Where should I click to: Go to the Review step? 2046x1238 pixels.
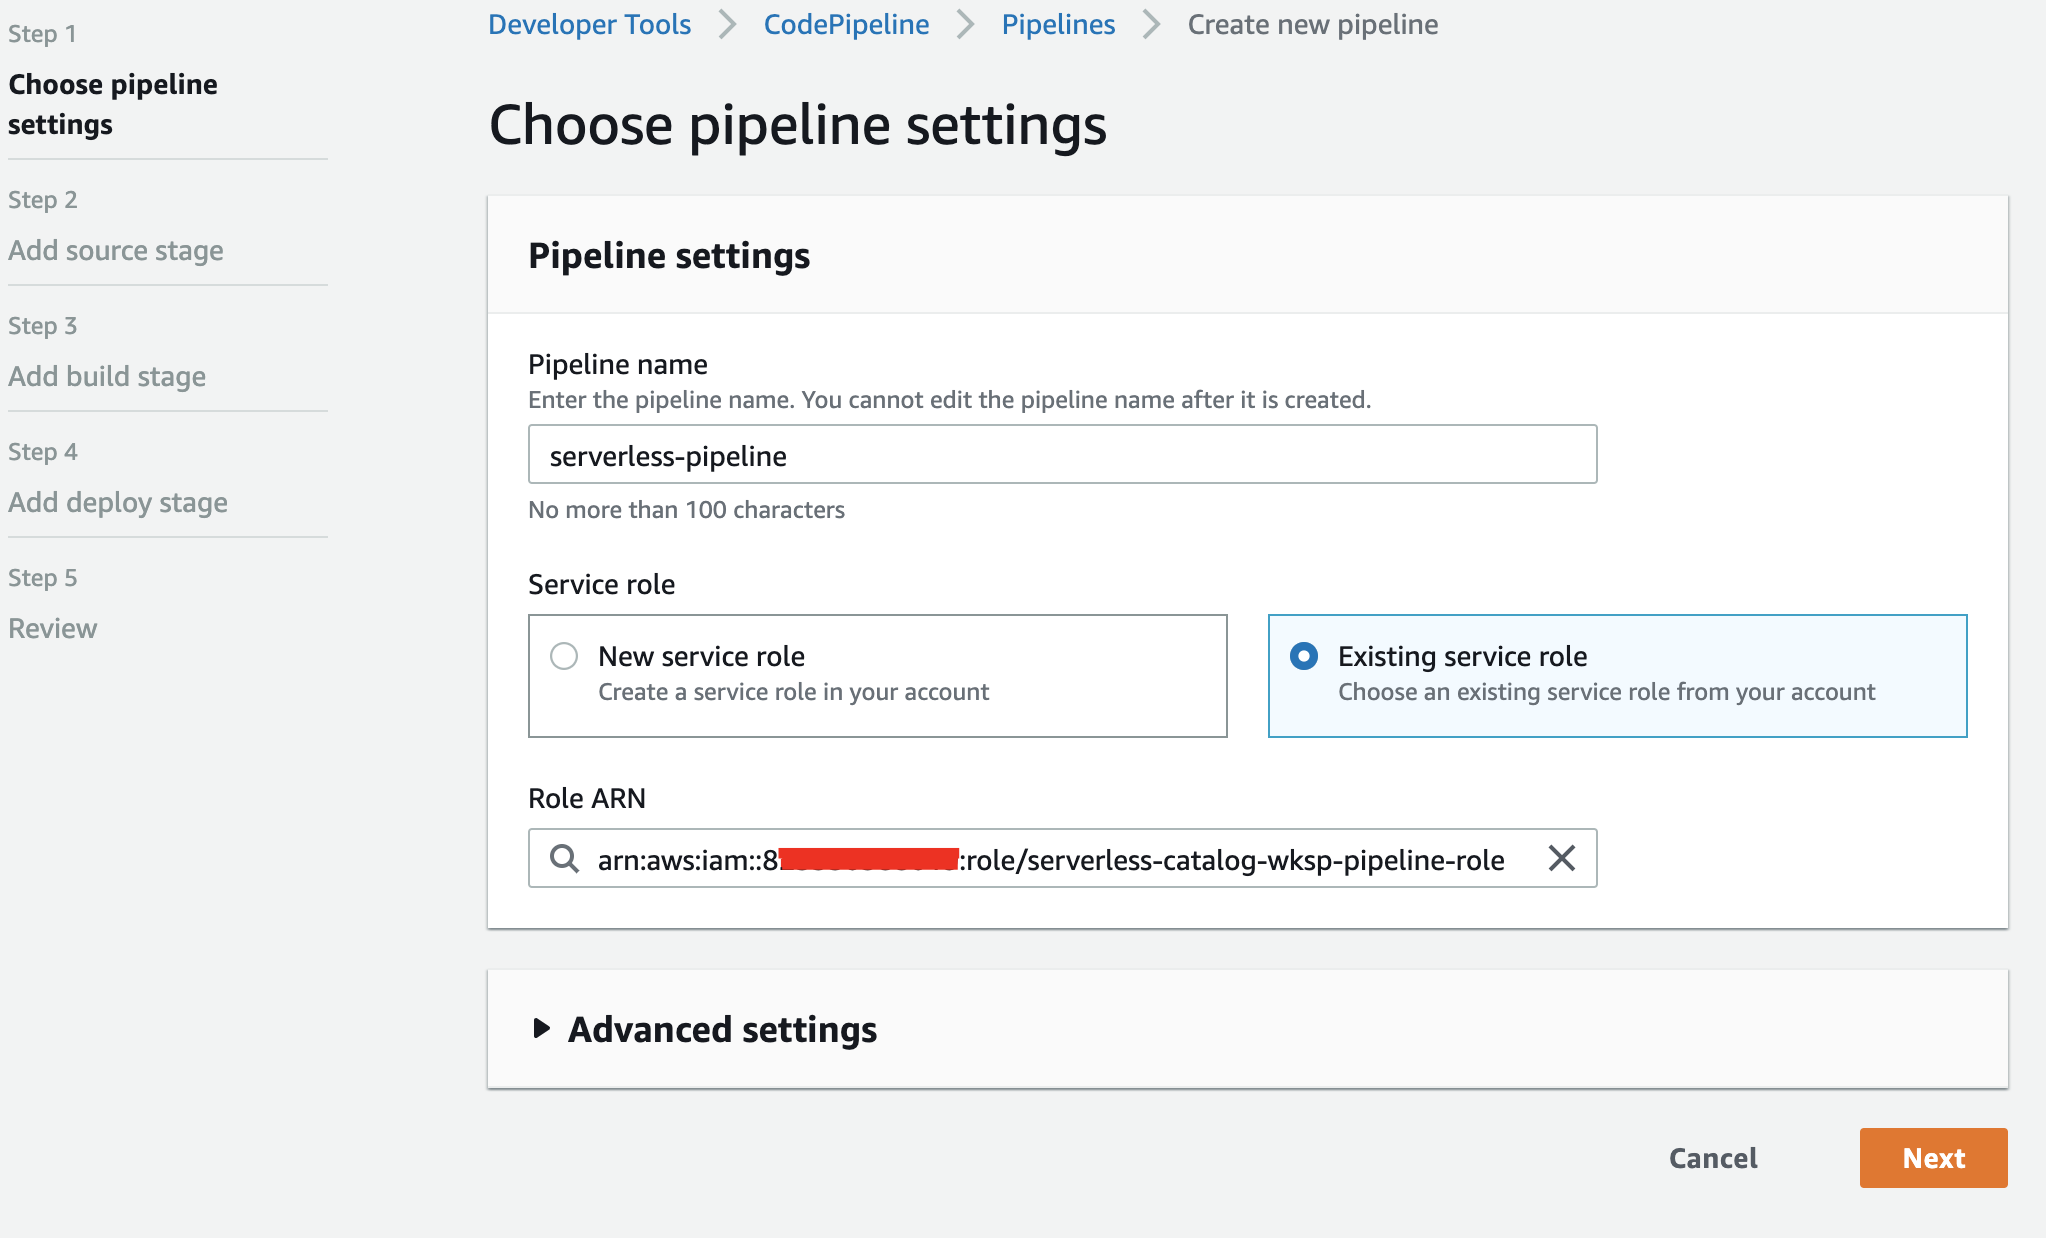(53, 628)
